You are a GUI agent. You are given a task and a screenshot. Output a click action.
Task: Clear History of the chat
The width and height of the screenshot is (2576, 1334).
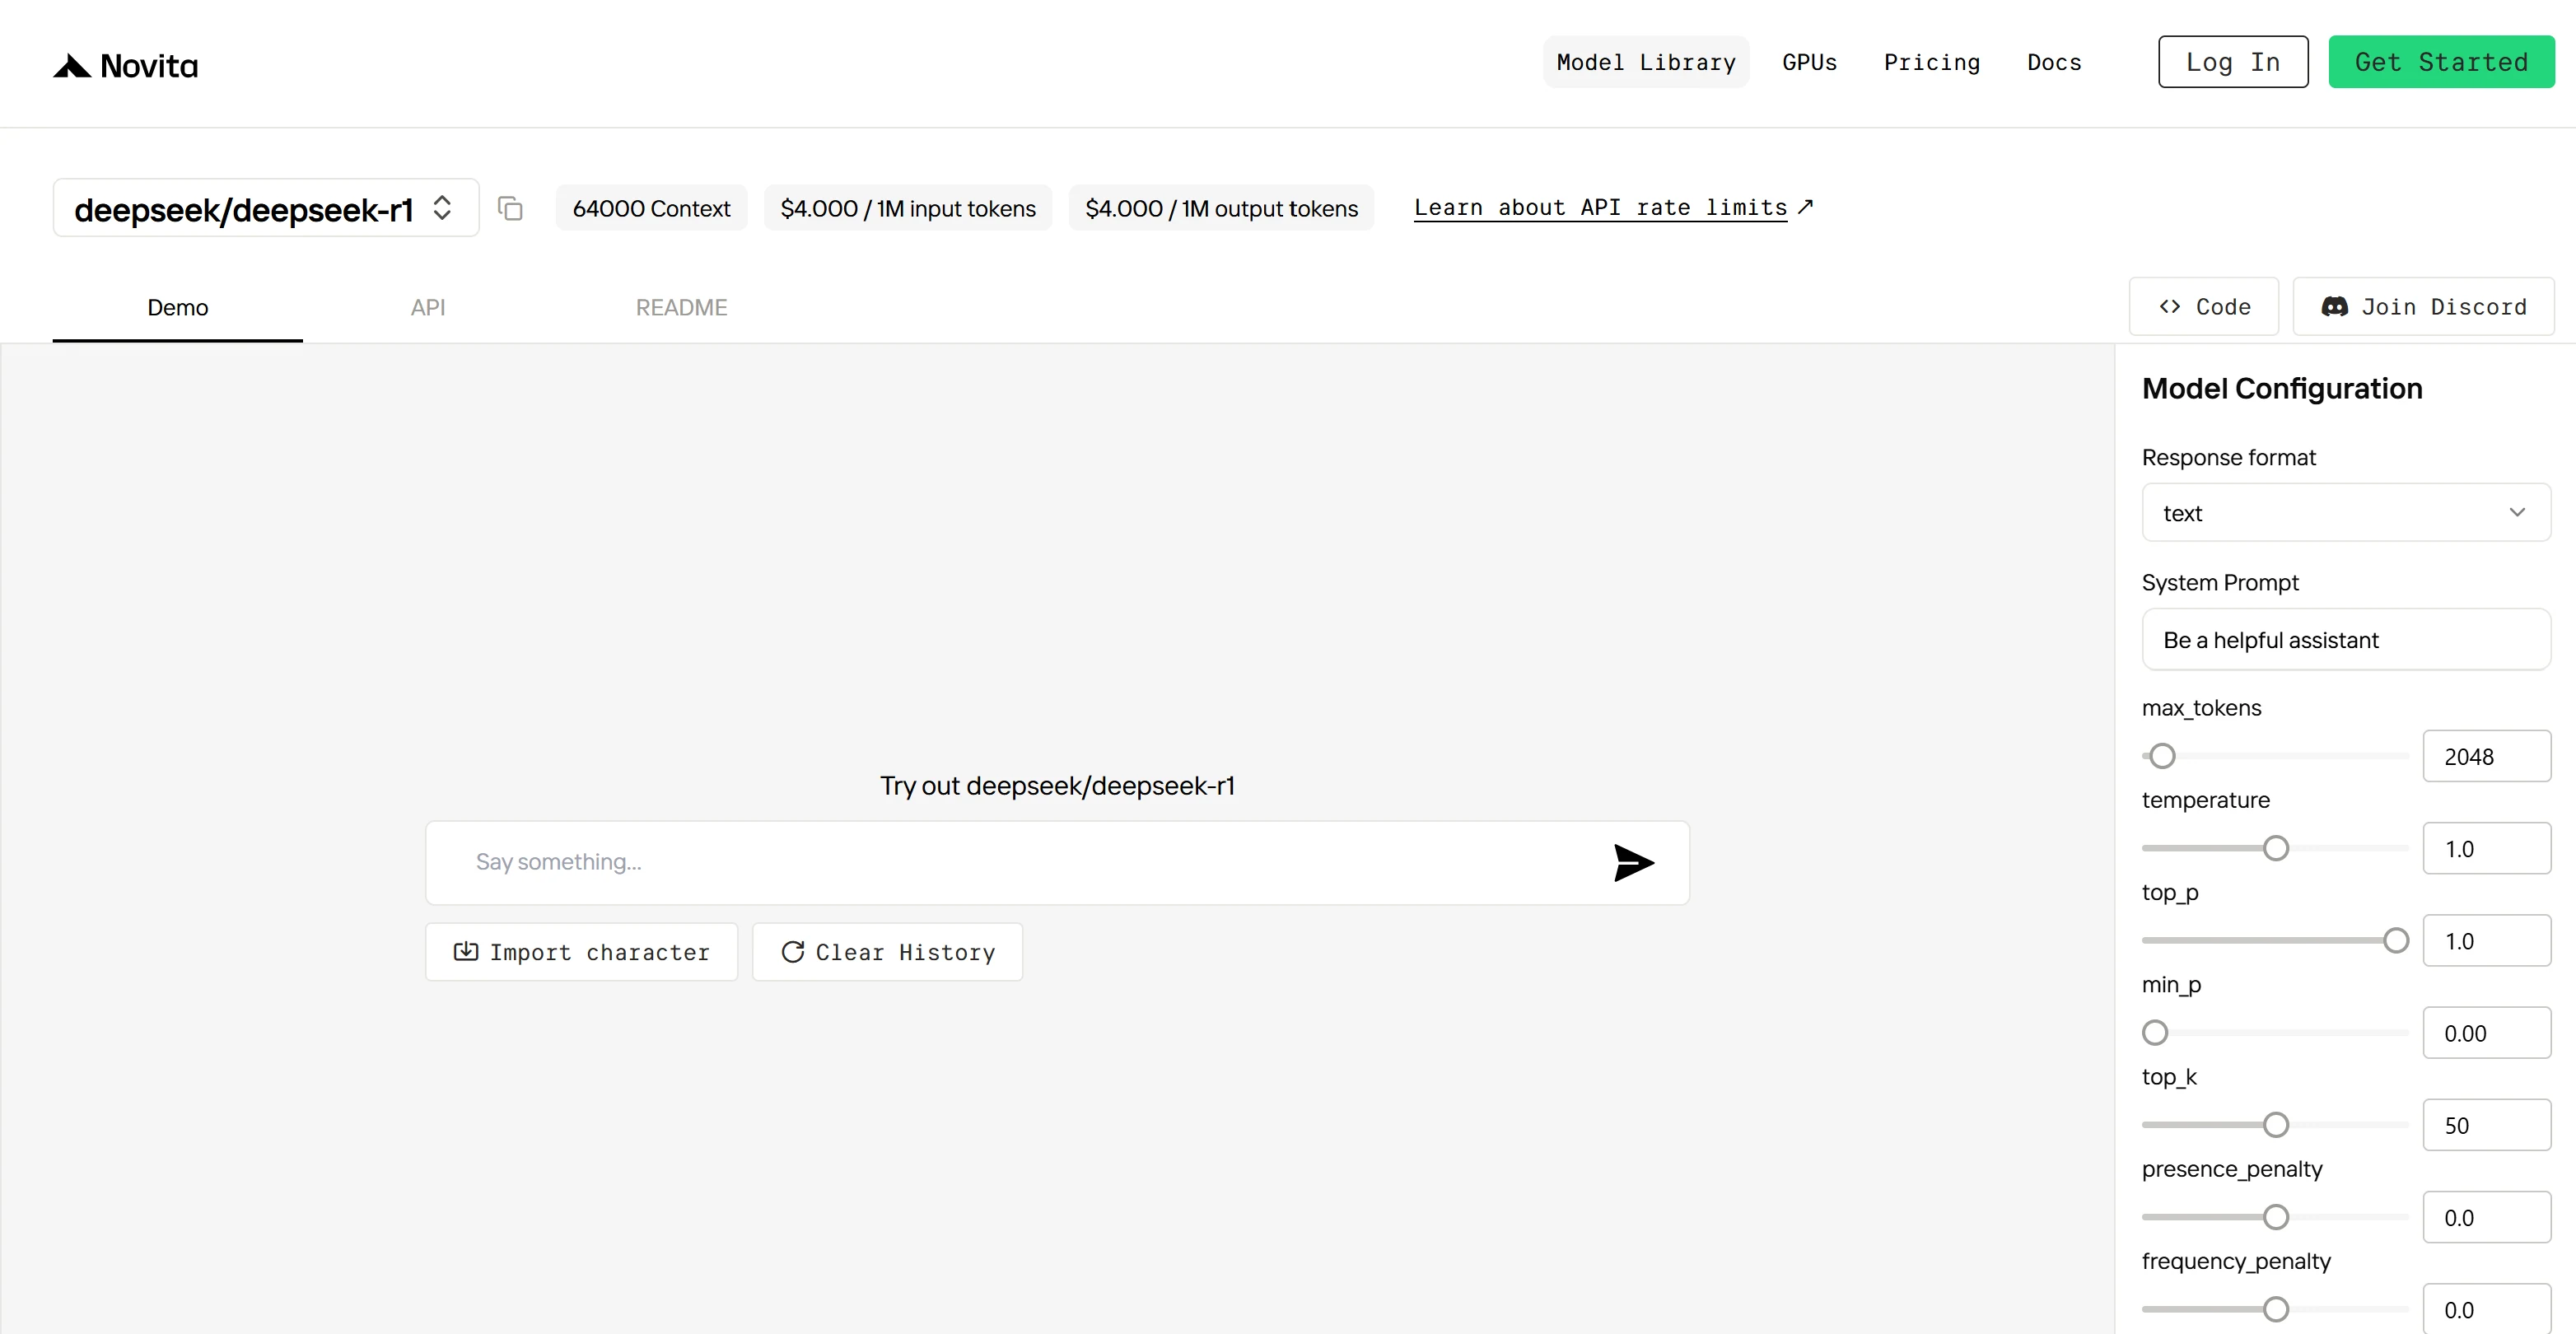[x=887, y=952]
